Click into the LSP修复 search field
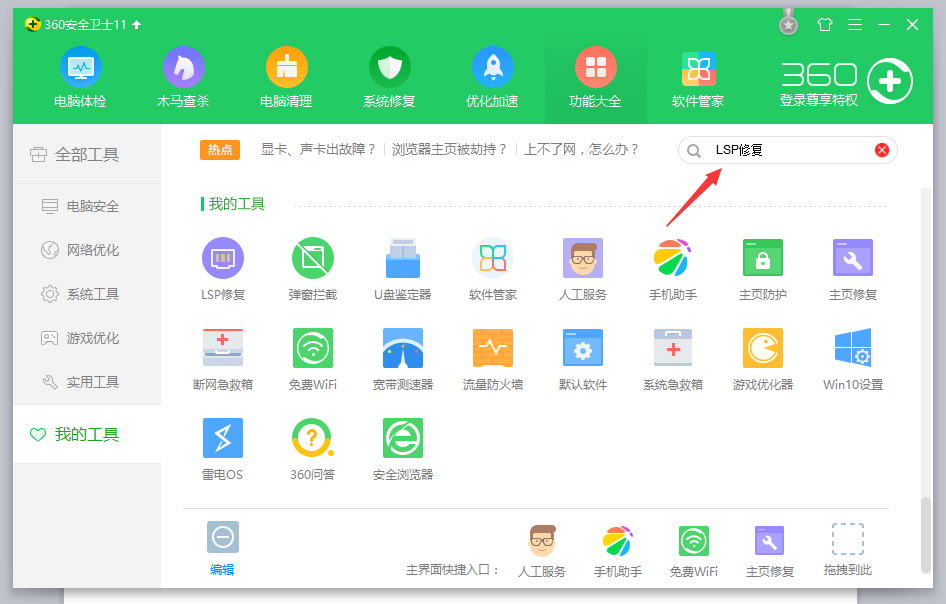Image resolution: width=946 pixels, height=604 pixels. click(x=787, y=150)
